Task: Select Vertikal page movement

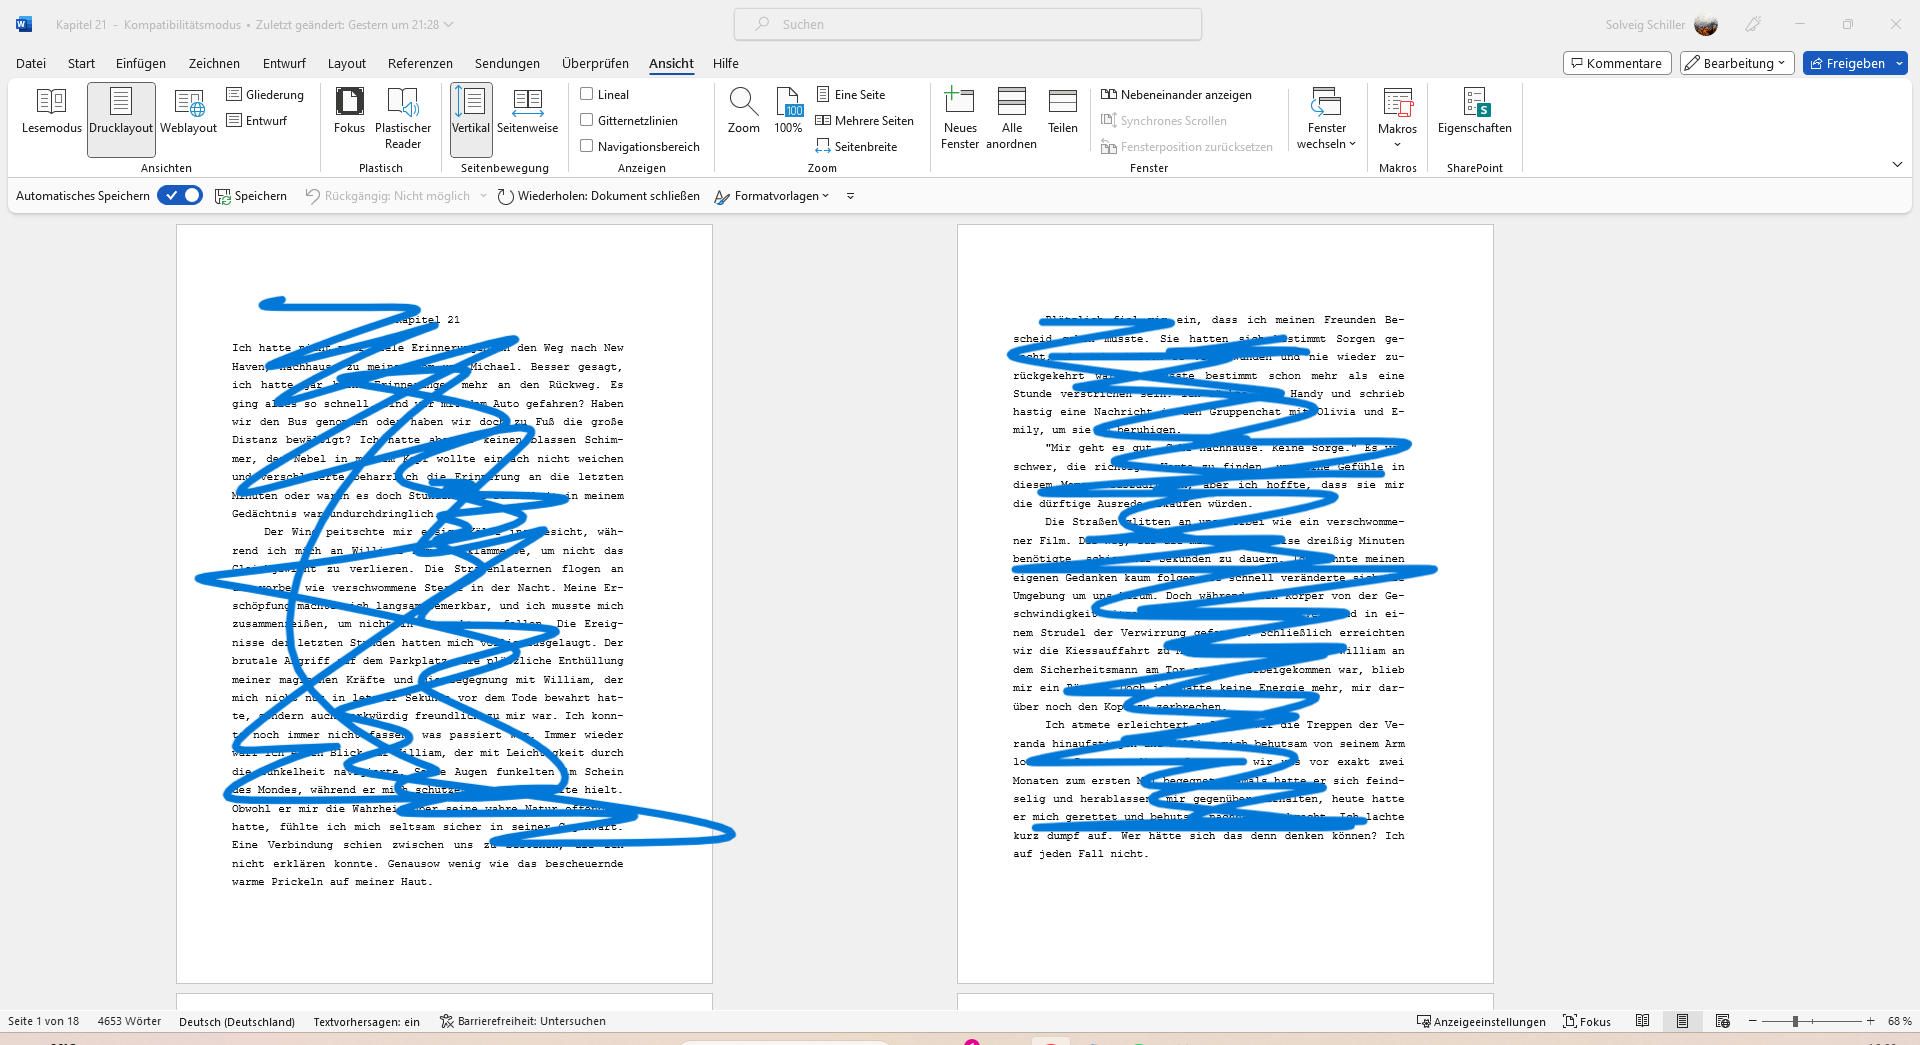Action: pos(471,119)
